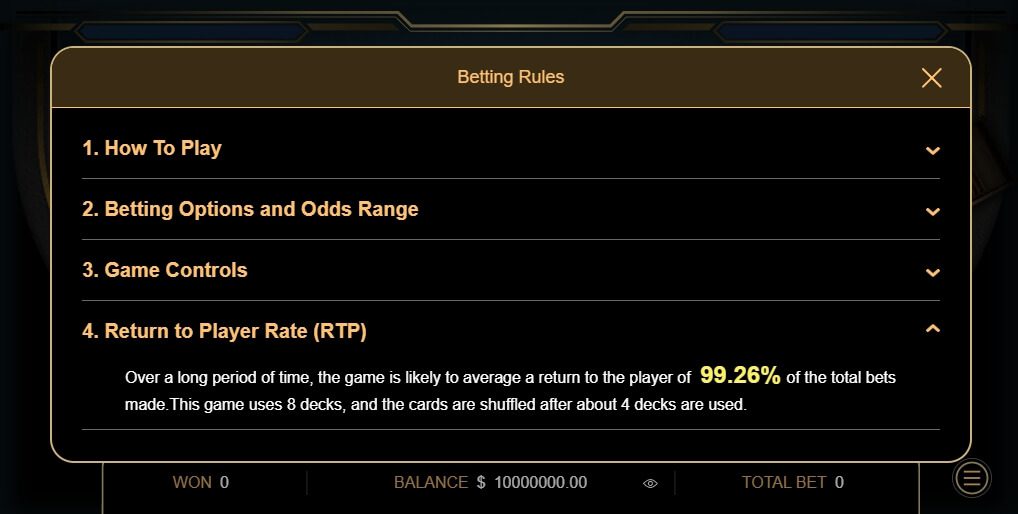Expand Game Controls chevron arrow
The width and height of the screenshot is (1018, 514).
tap(932, 273)
